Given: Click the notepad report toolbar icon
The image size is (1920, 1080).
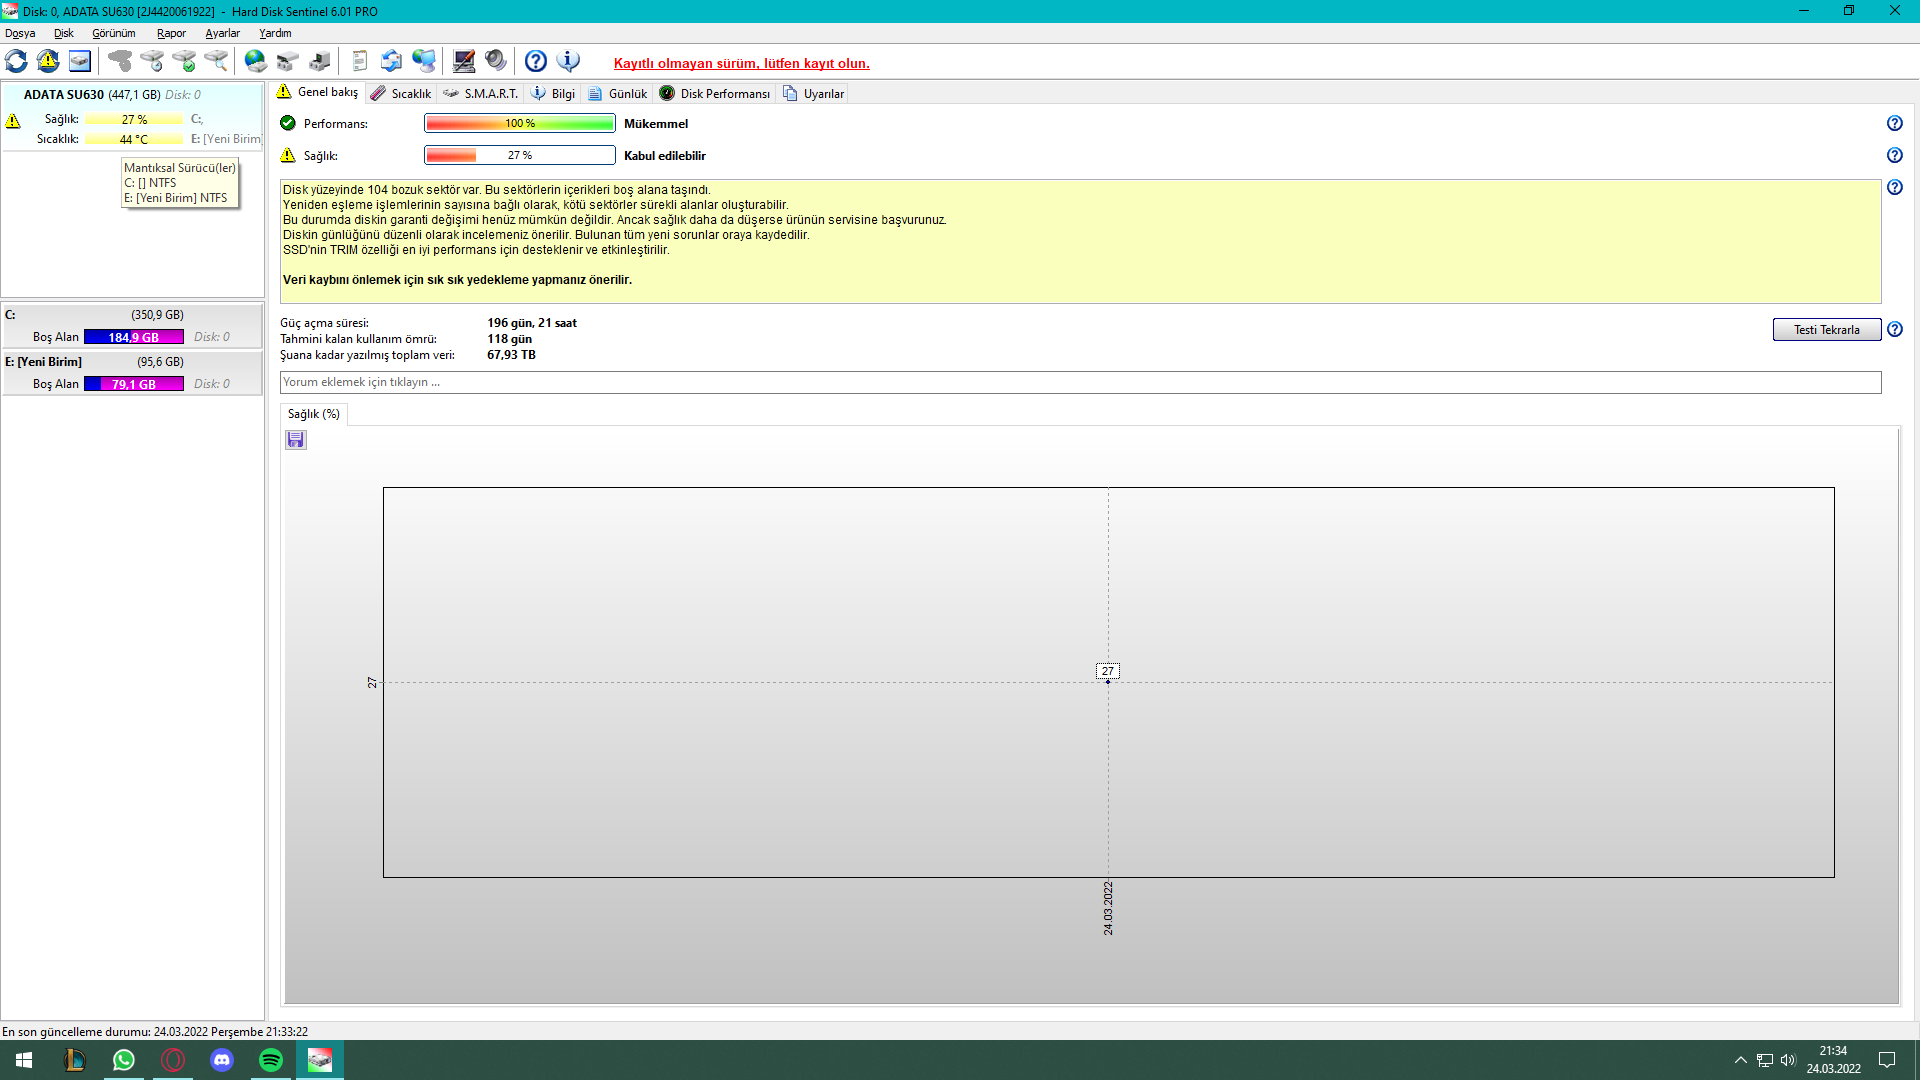Looking at the screenshot, I should coord(360,61).
